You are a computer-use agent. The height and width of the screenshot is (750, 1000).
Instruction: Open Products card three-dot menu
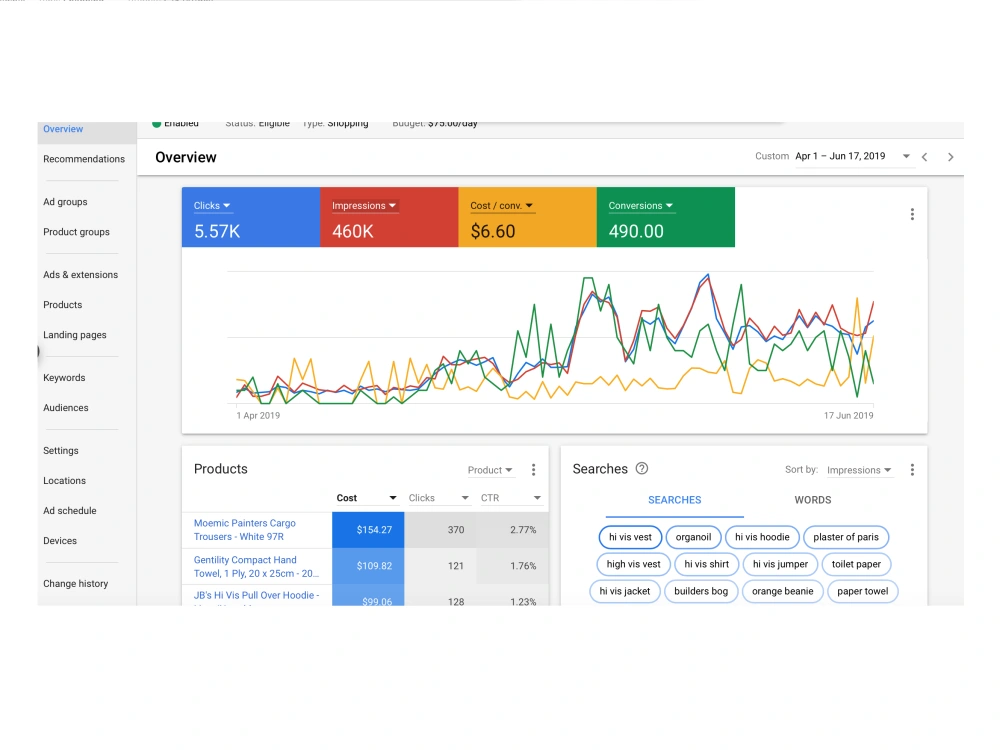point(533,470)
